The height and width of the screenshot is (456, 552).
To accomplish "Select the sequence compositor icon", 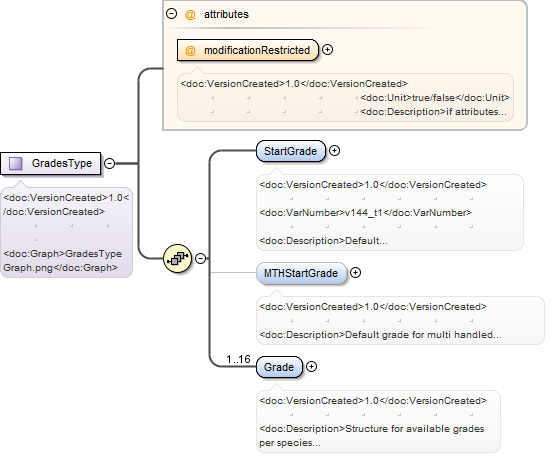I will point(178,258).
